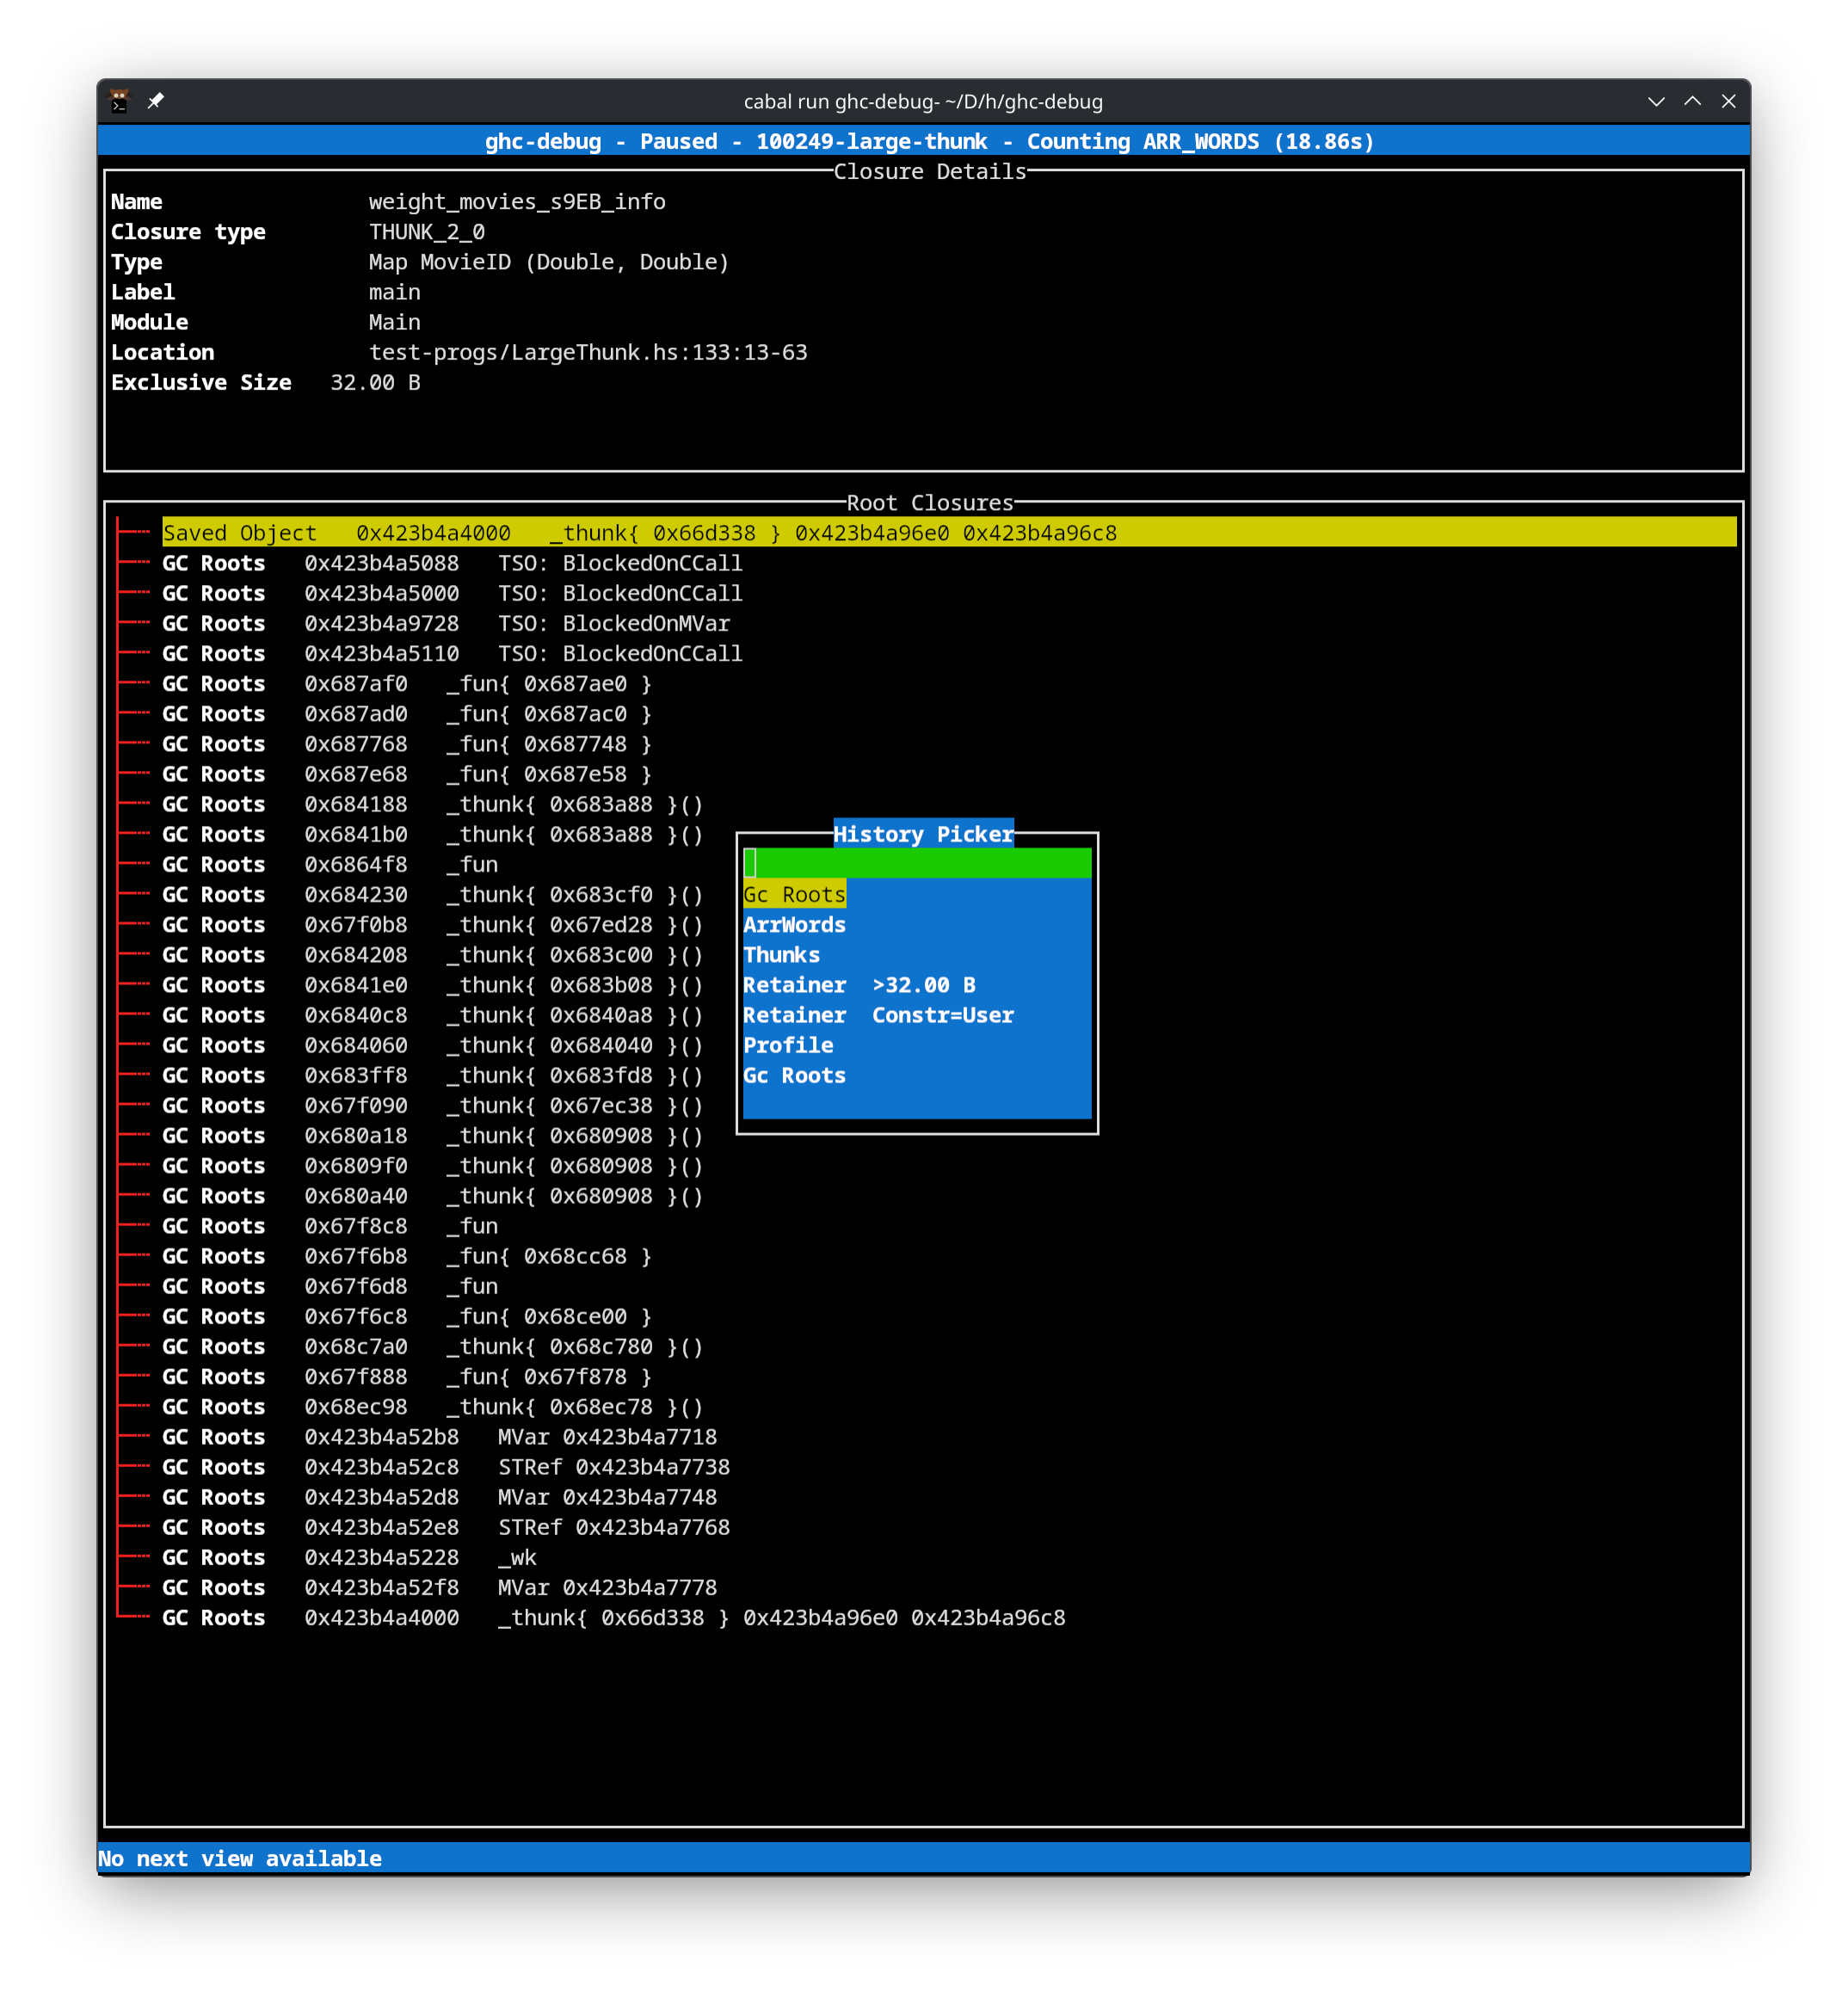Select last Gc Roots entry in History Picker
The width and height of the screenshot is (1848, 1991).
795,1075
